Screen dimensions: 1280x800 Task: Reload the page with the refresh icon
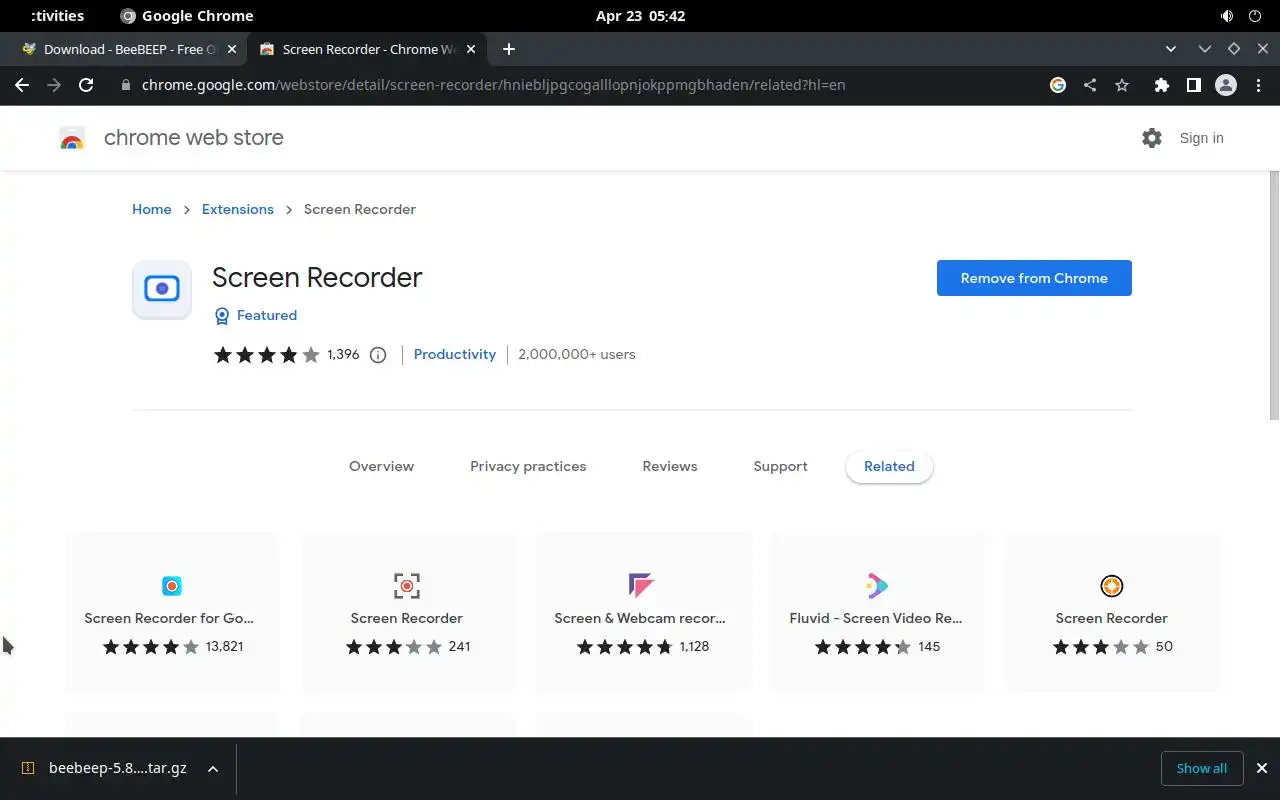click(86, 85)
